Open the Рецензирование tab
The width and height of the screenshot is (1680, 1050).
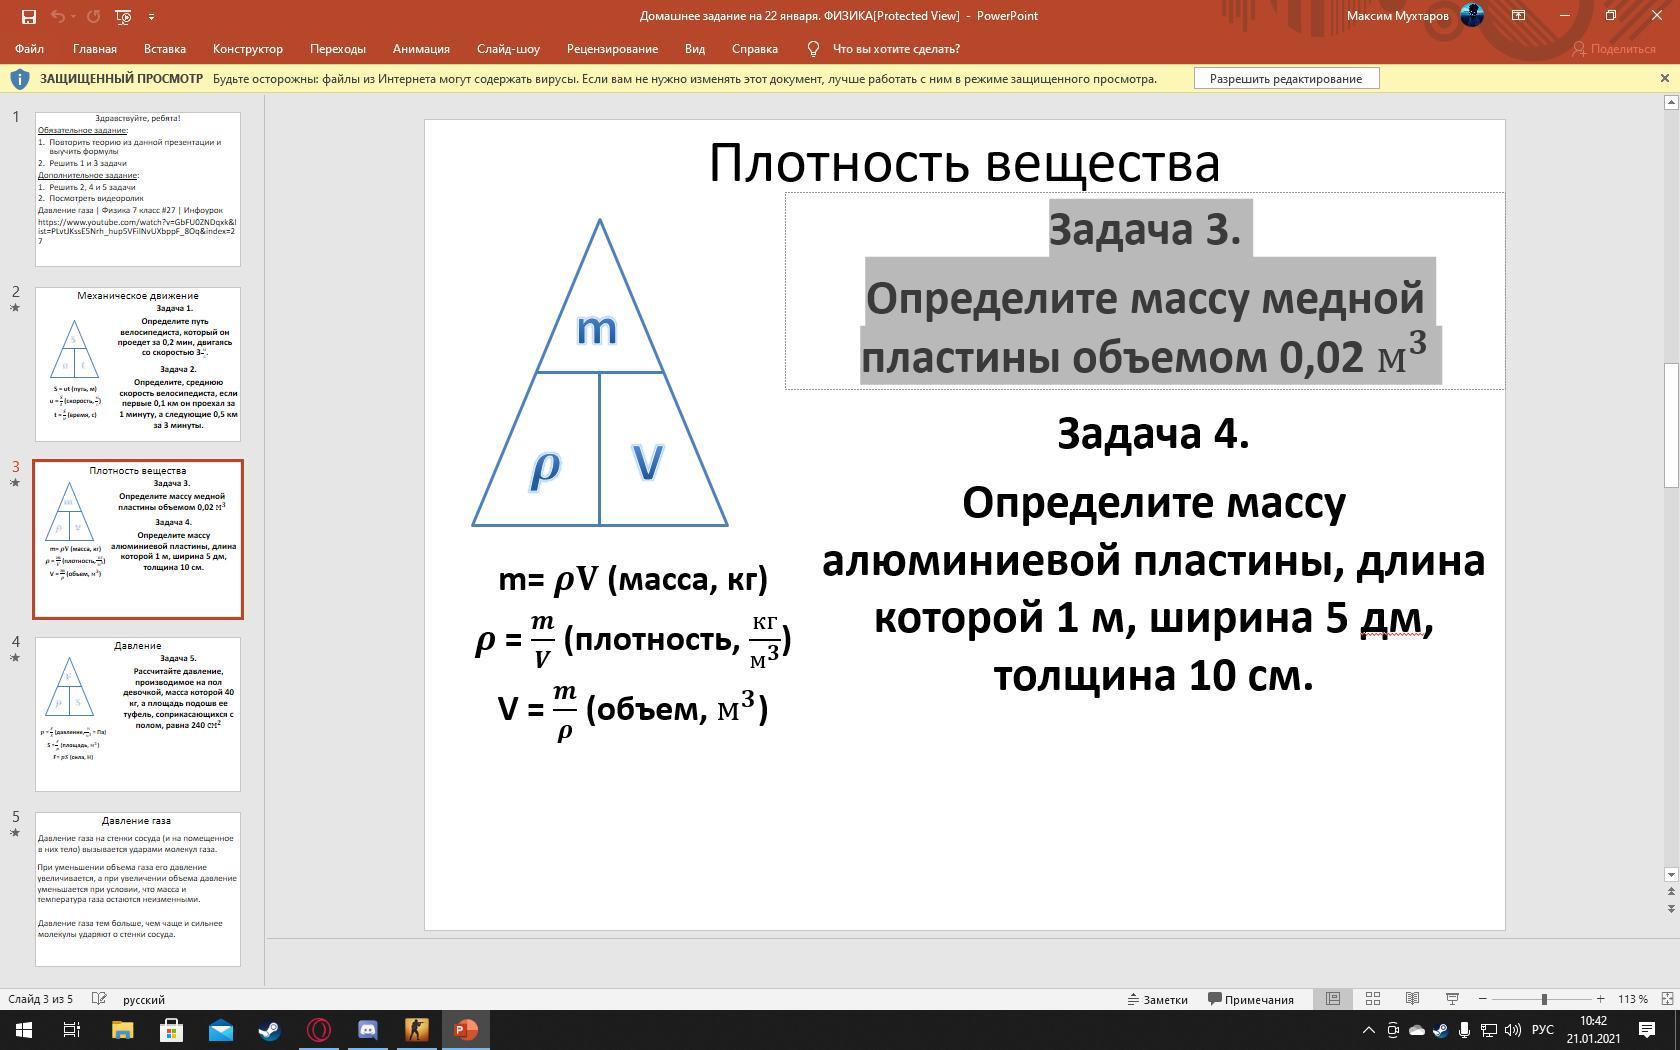point(612,49)
